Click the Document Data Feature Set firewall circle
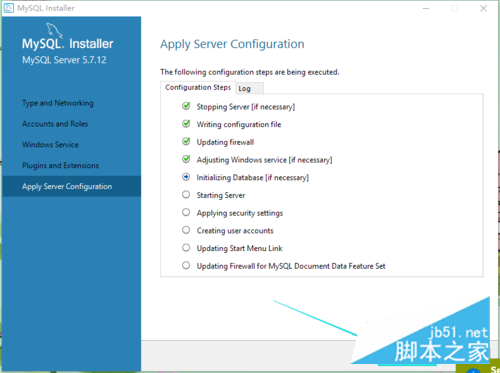This screenshot has width=500, height=373. point(186,265)
